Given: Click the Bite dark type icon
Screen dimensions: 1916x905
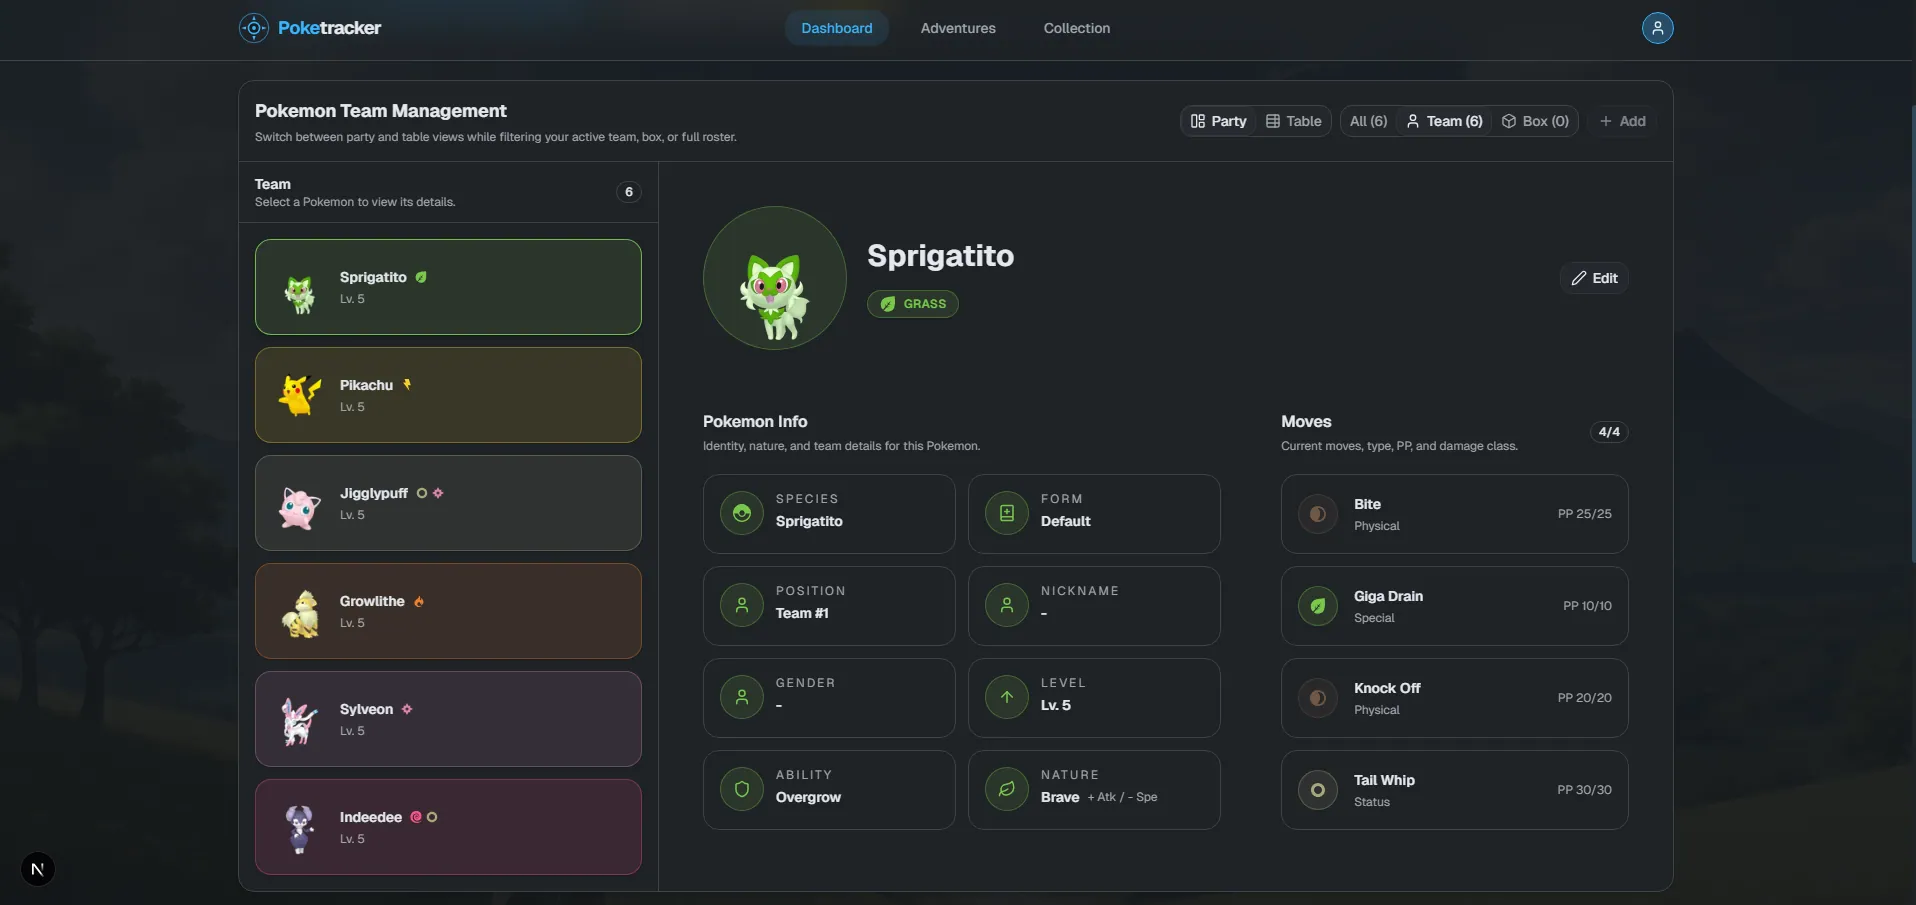Looking at the screenshot, I should point(1318,513).
